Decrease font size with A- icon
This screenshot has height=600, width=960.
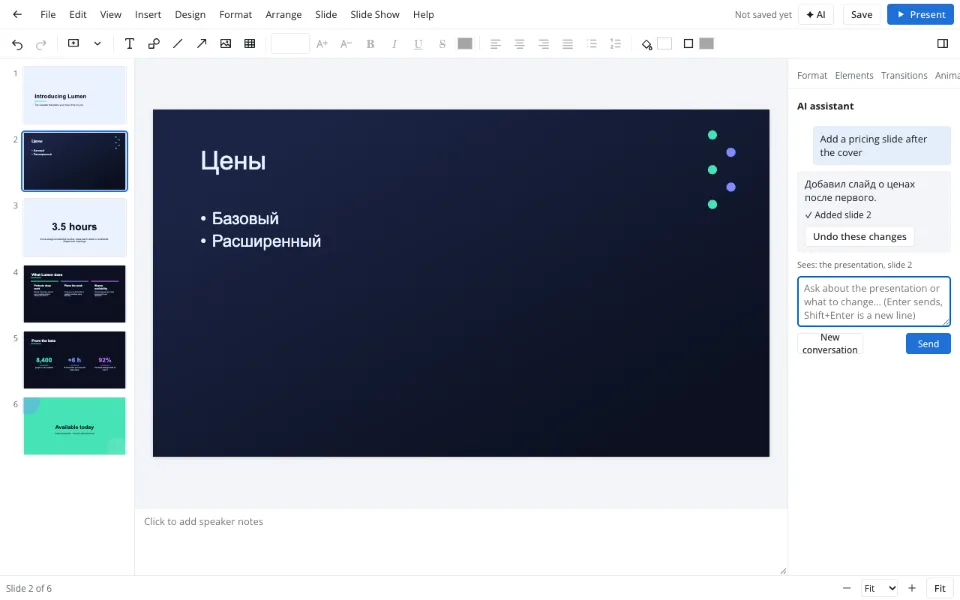[346, 43]
